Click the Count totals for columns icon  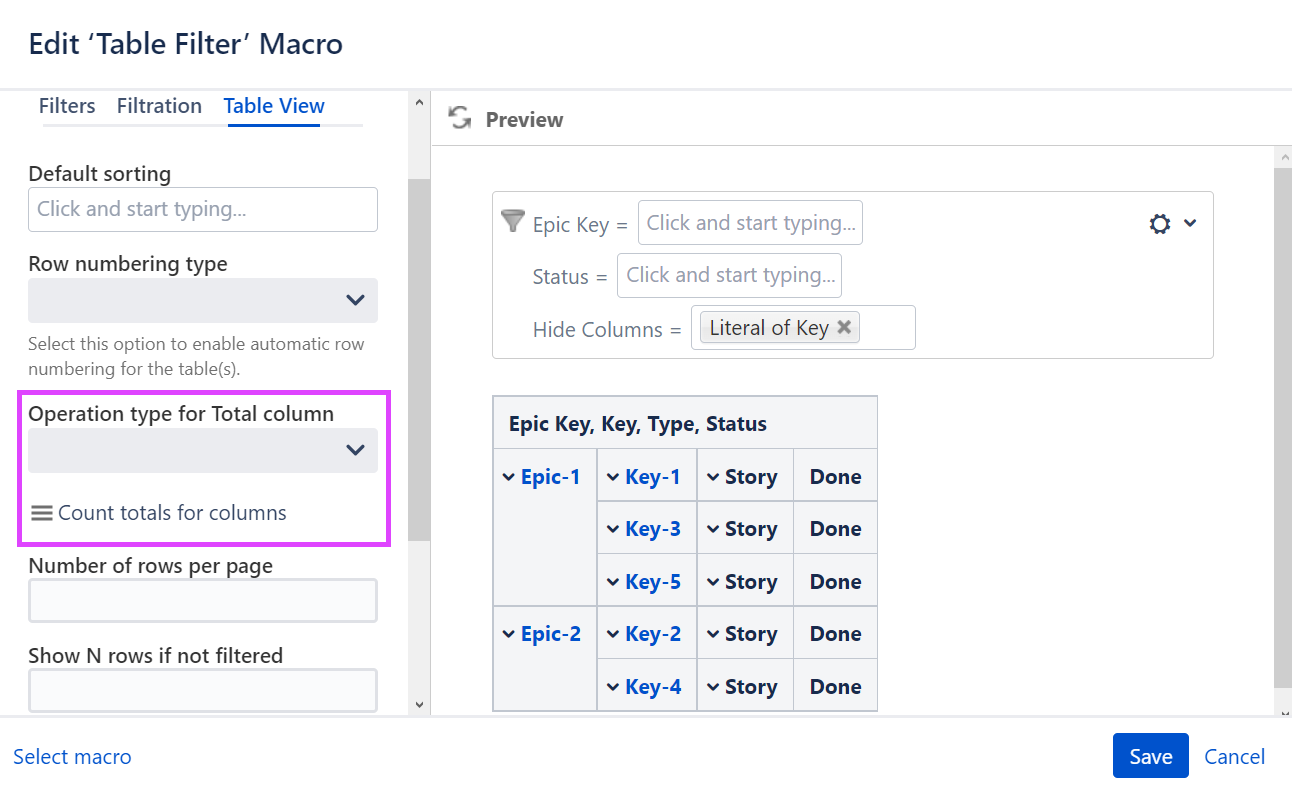(x=42, y=512)
